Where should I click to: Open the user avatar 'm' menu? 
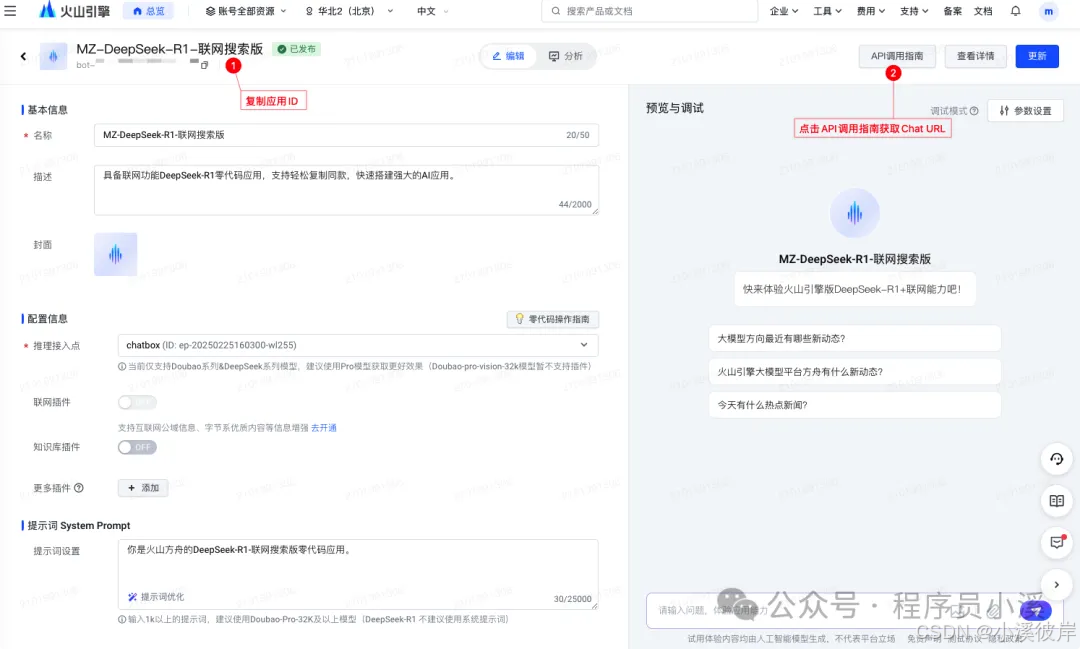[x=1048, y=11]
